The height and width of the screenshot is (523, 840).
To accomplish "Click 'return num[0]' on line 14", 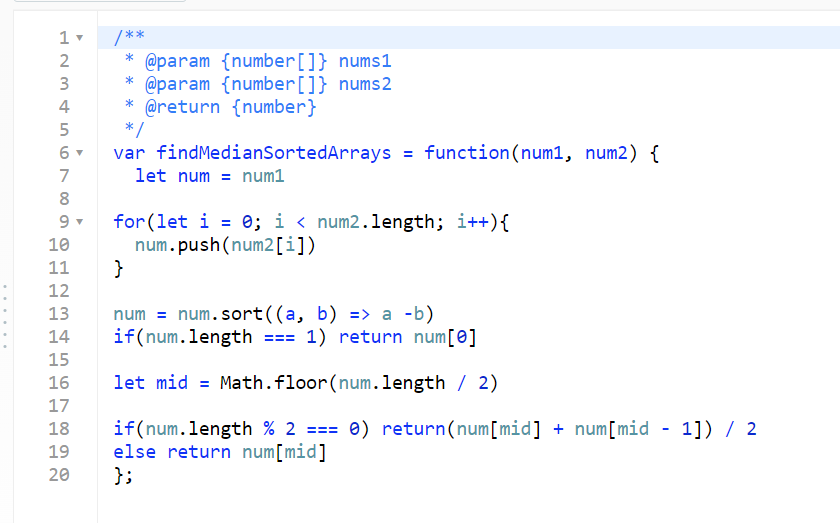I will (408, 337).
